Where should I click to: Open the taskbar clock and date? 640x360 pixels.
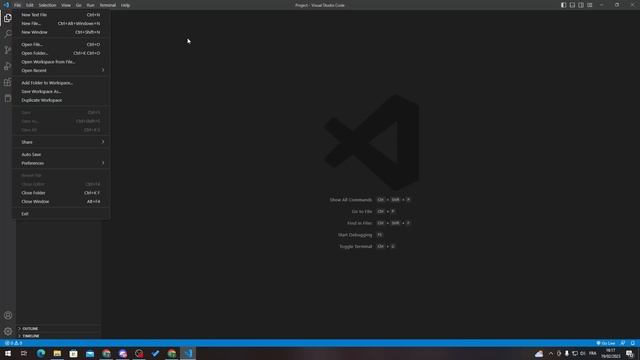pyautogui.click(x=611, y=353)
